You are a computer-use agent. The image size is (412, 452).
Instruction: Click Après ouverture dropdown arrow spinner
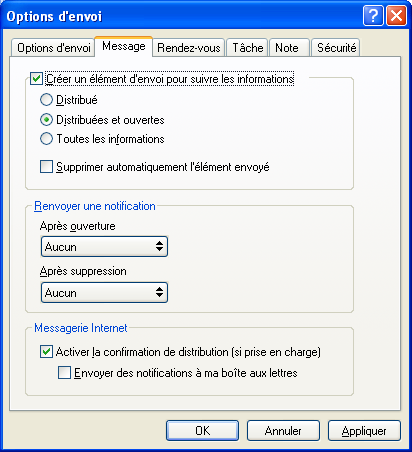tap(159, 246)
